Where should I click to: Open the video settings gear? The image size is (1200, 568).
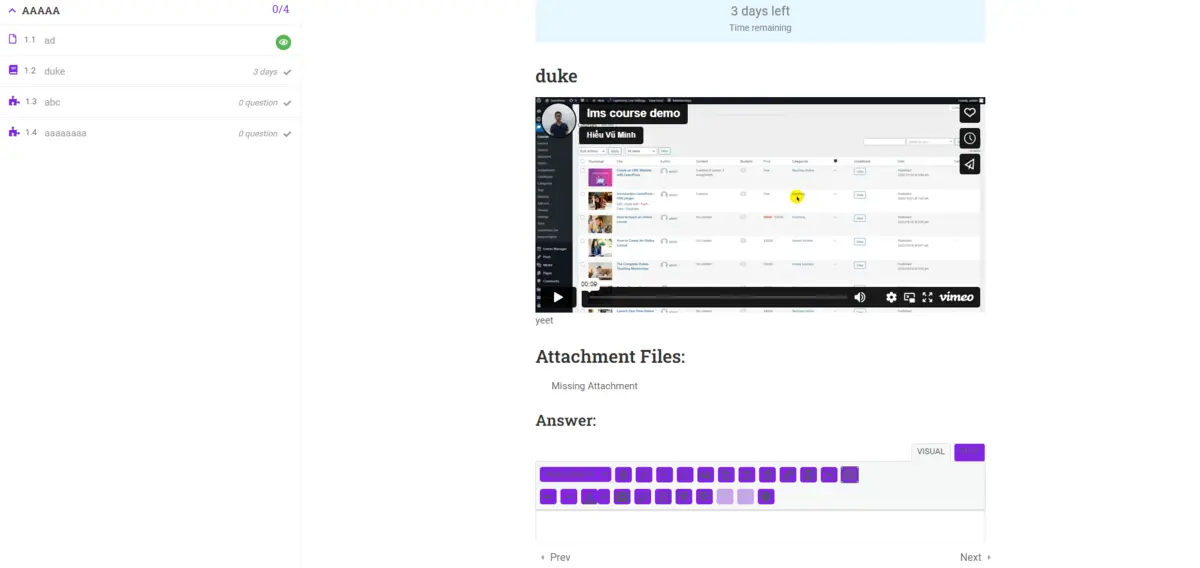891,297
